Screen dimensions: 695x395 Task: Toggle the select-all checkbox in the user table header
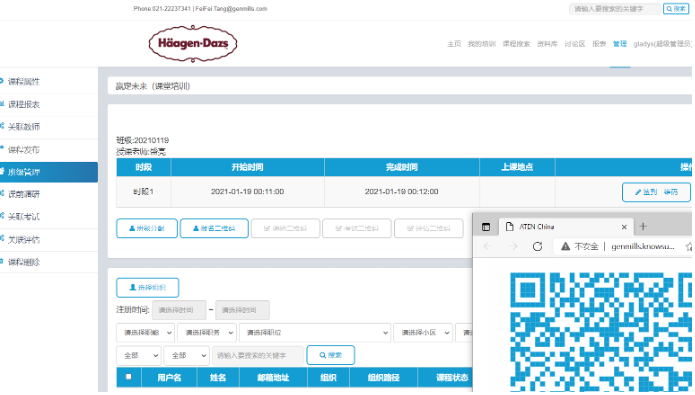click(x=129, y=377)
